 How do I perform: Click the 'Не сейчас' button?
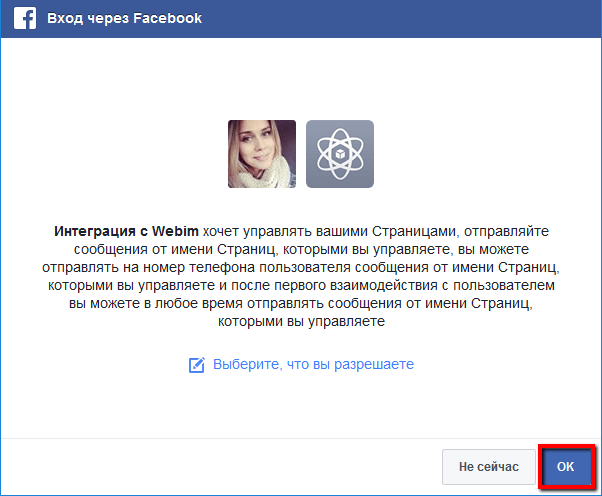489,467
